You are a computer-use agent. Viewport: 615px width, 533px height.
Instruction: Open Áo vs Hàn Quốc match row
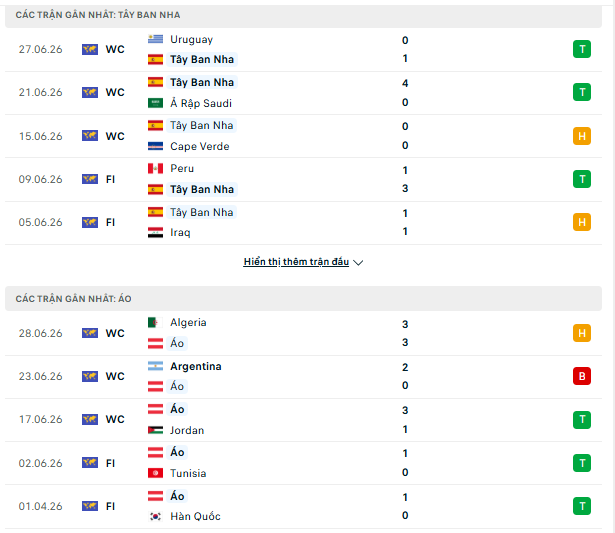303,506
